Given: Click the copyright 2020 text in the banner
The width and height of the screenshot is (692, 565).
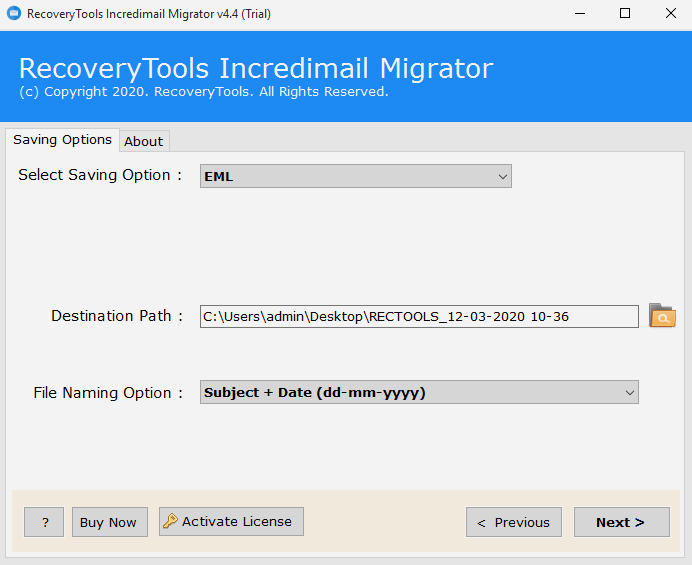Looking at the screenshot, I should [x=203, y=92].
